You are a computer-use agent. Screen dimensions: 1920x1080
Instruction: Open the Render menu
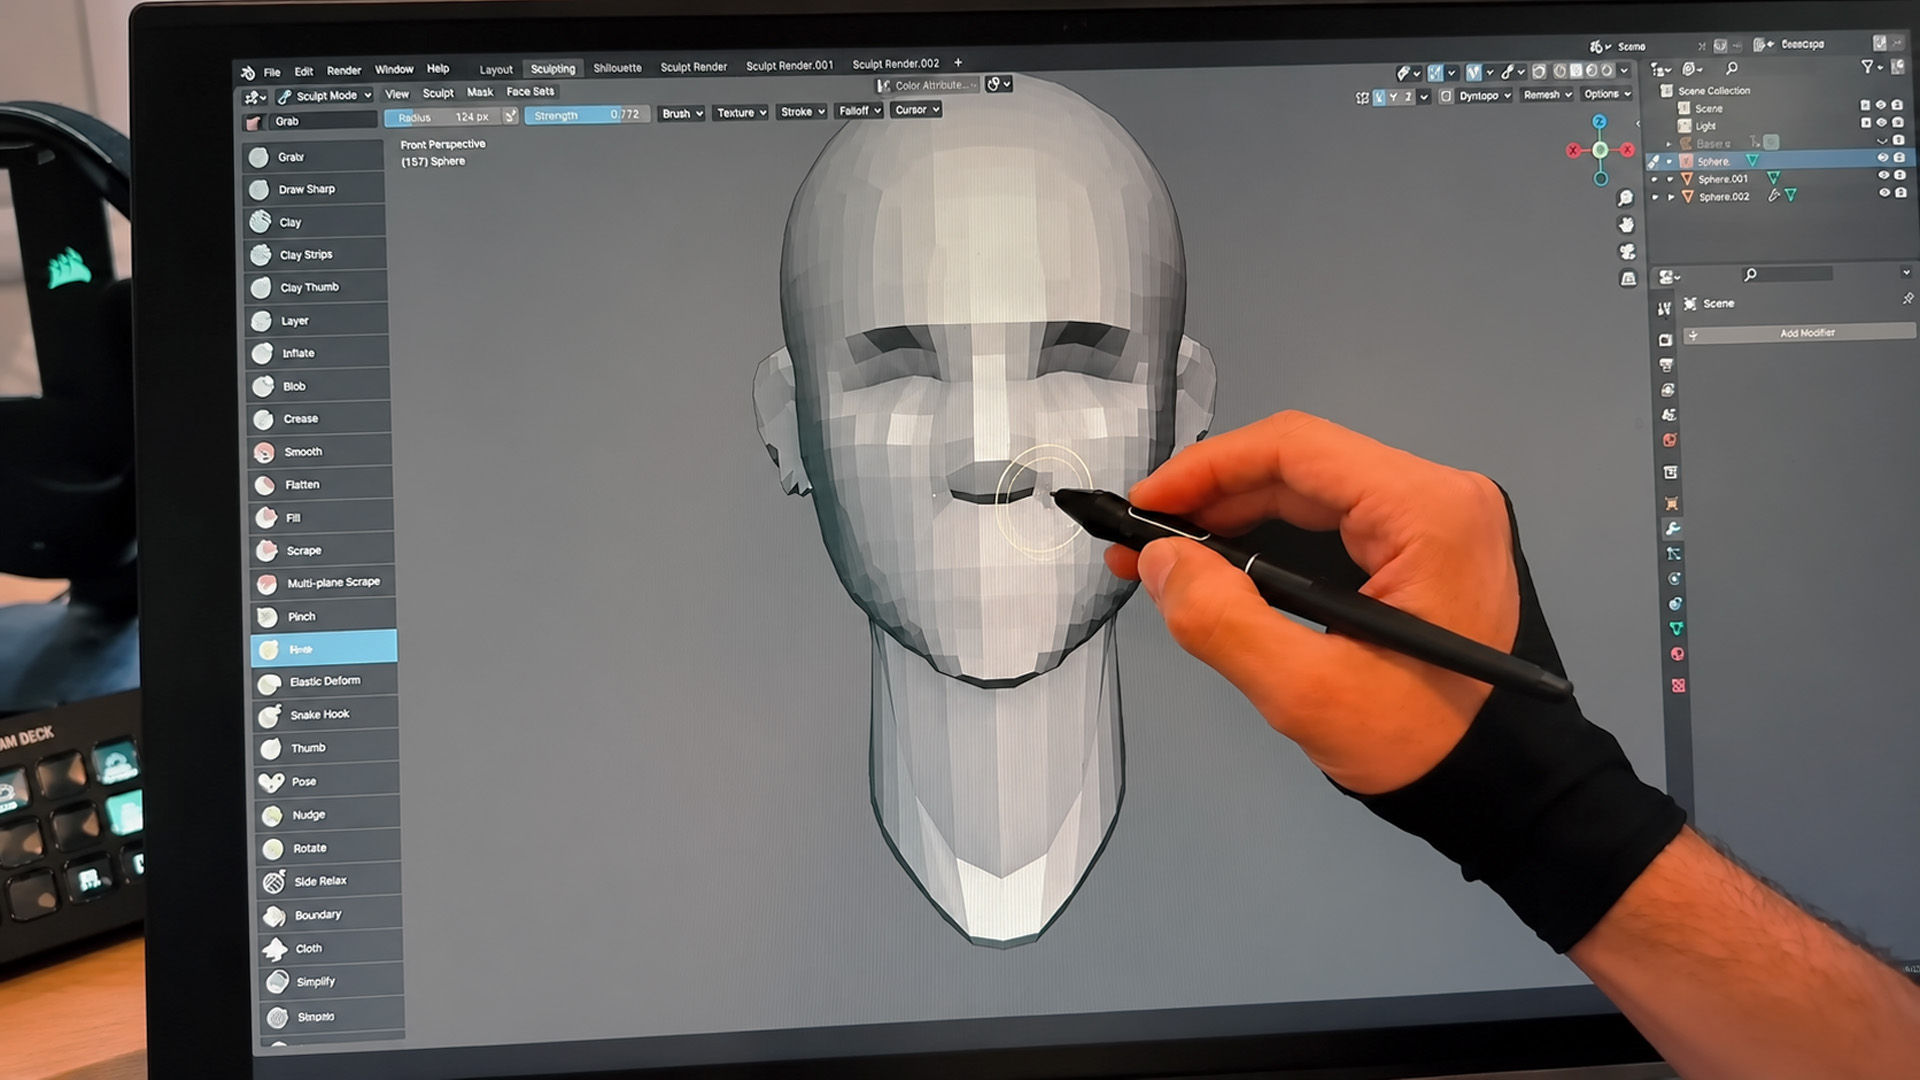344,70
